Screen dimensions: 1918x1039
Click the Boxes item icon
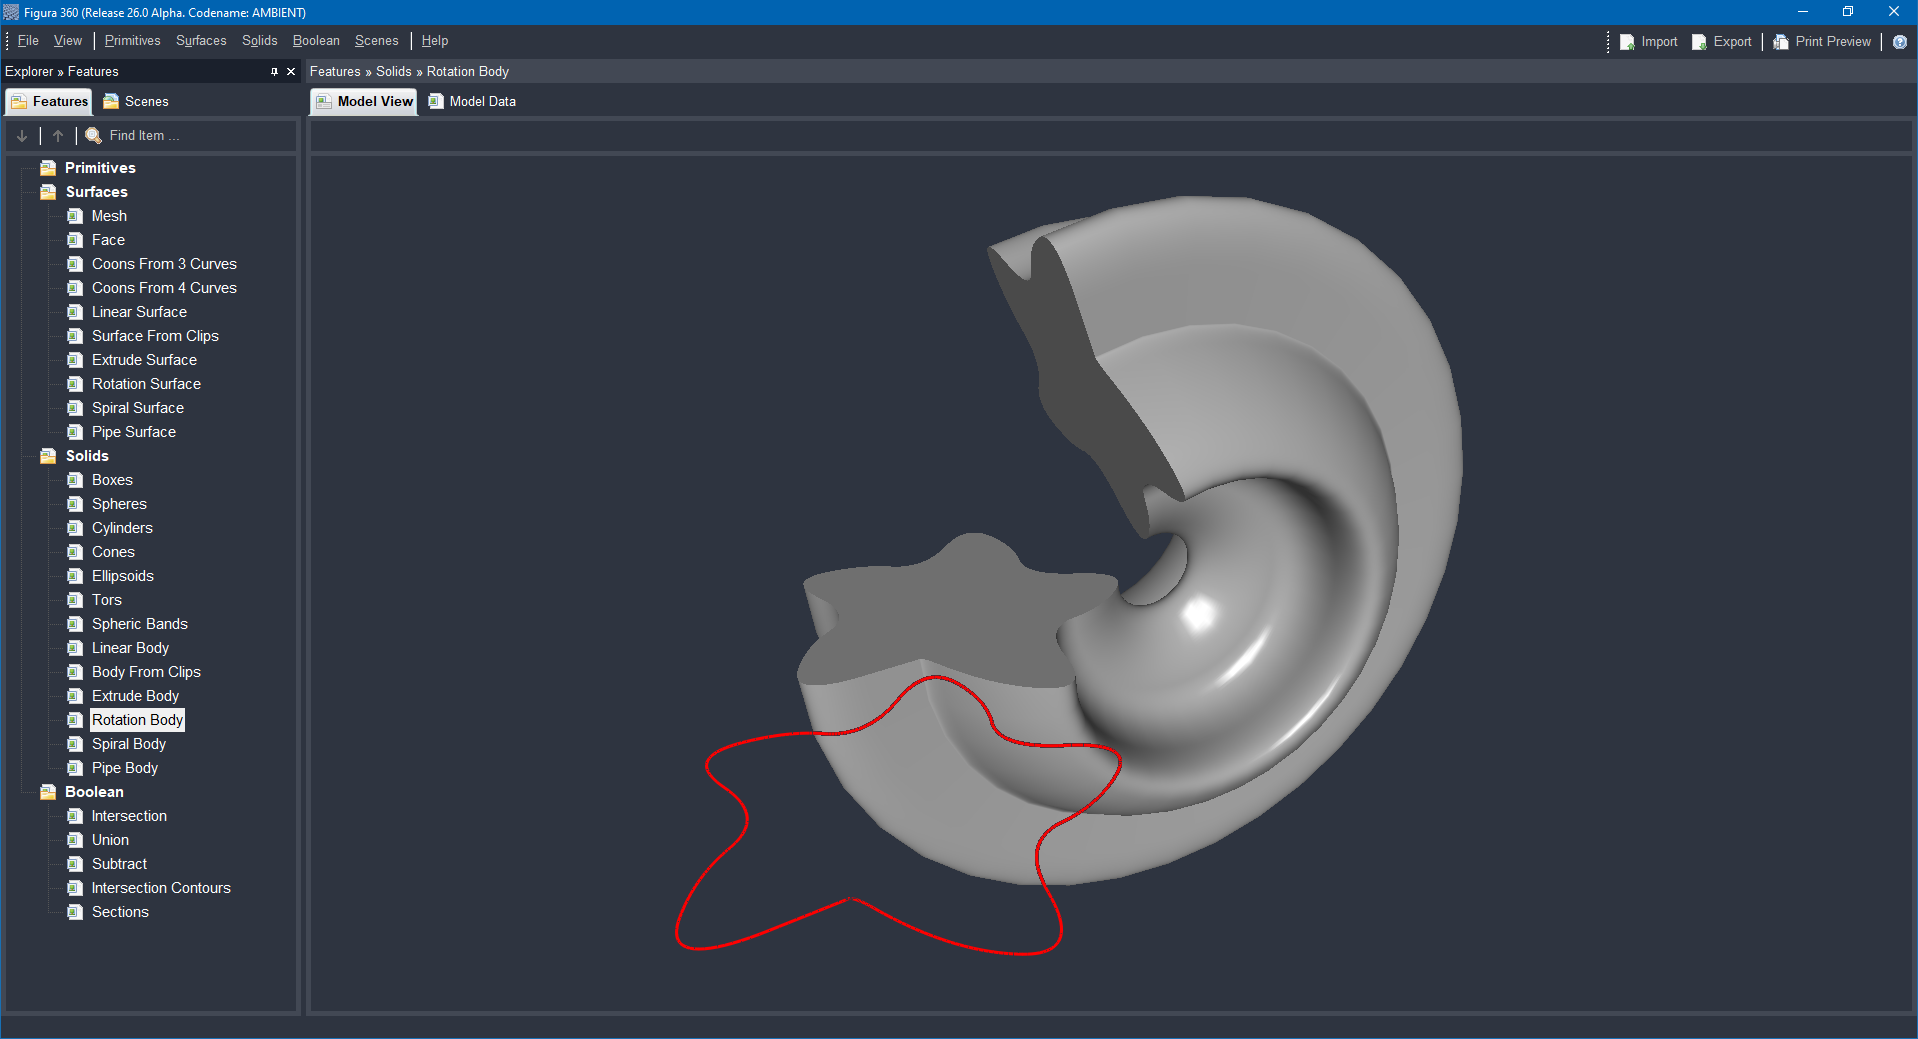[x=75, y=480]
